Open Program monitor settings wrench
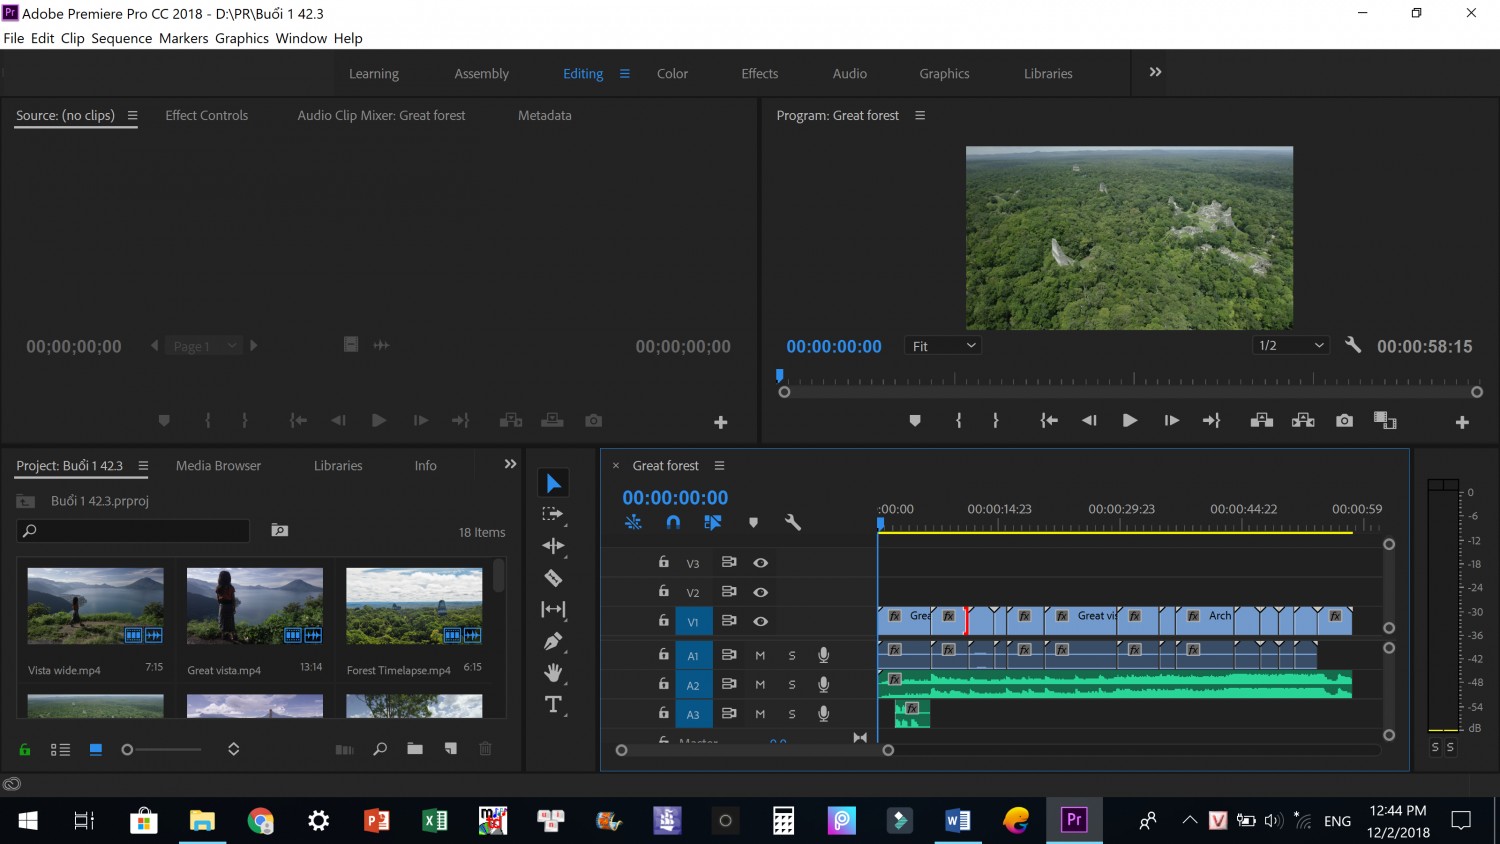The height and width of the screenshot is (844, 1500). tap(1353, 345)
